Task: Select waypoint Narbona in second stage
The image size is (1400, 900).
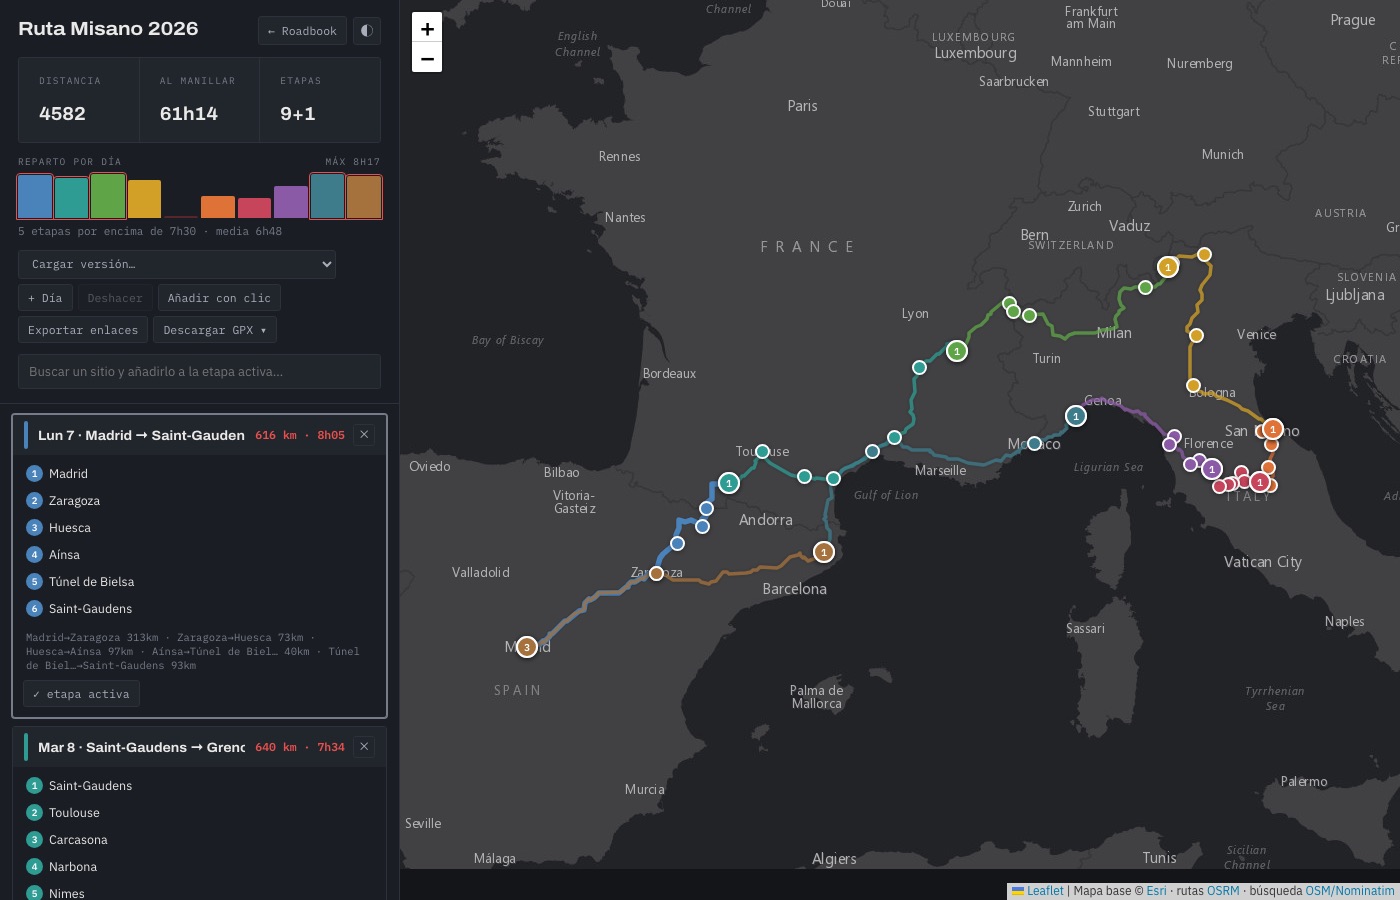Action: (199, 867)
